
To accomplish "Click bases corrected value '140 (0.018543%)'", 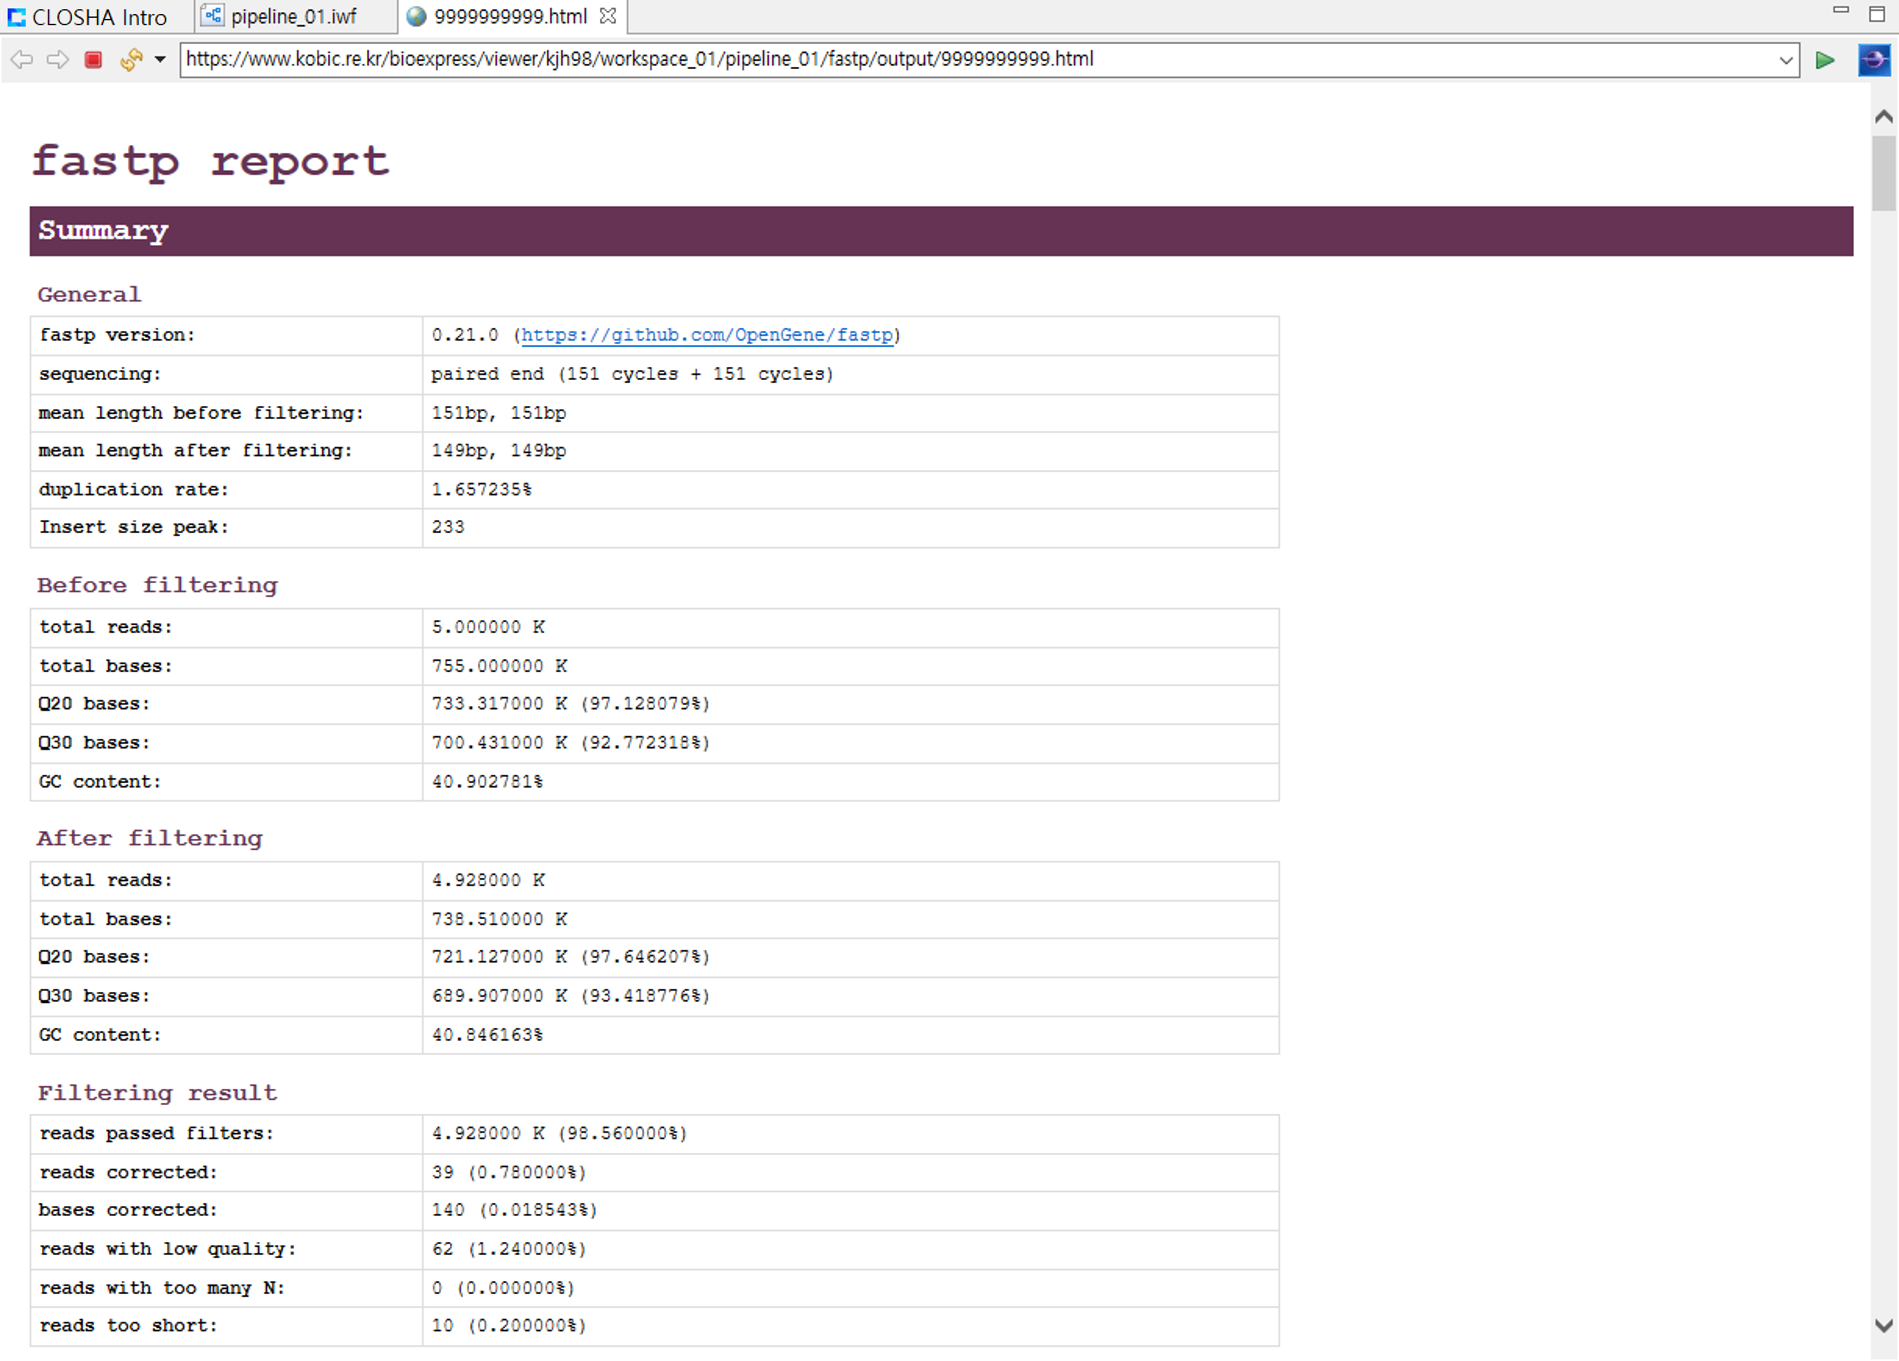I will click(514, 1210).
